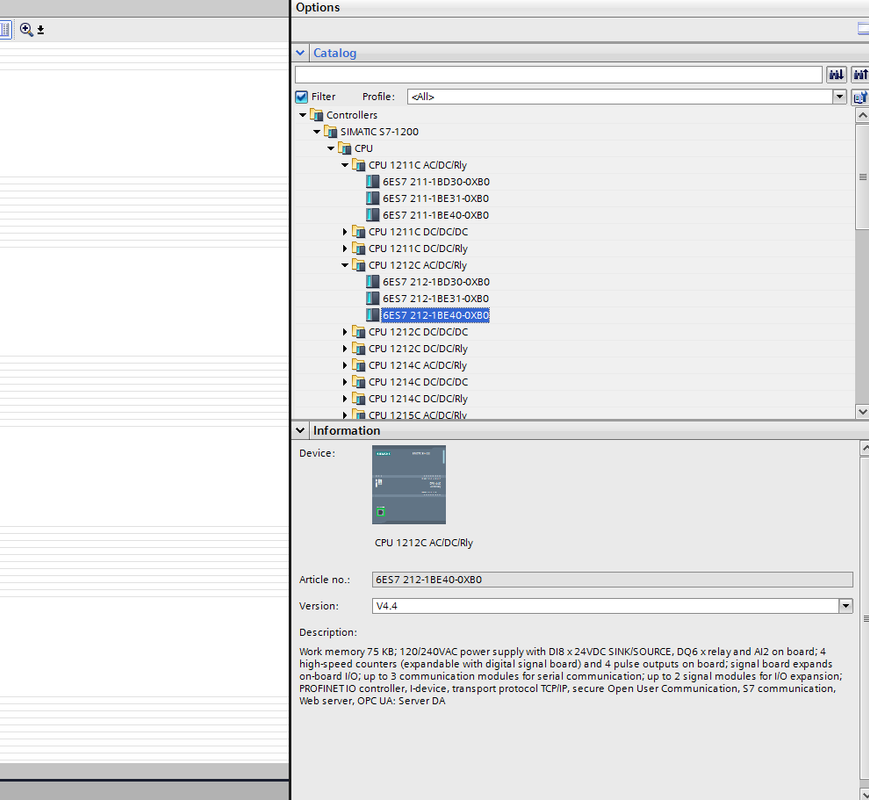
Task: Click the search-up icon next to the catalog search field
Action: 860,74
